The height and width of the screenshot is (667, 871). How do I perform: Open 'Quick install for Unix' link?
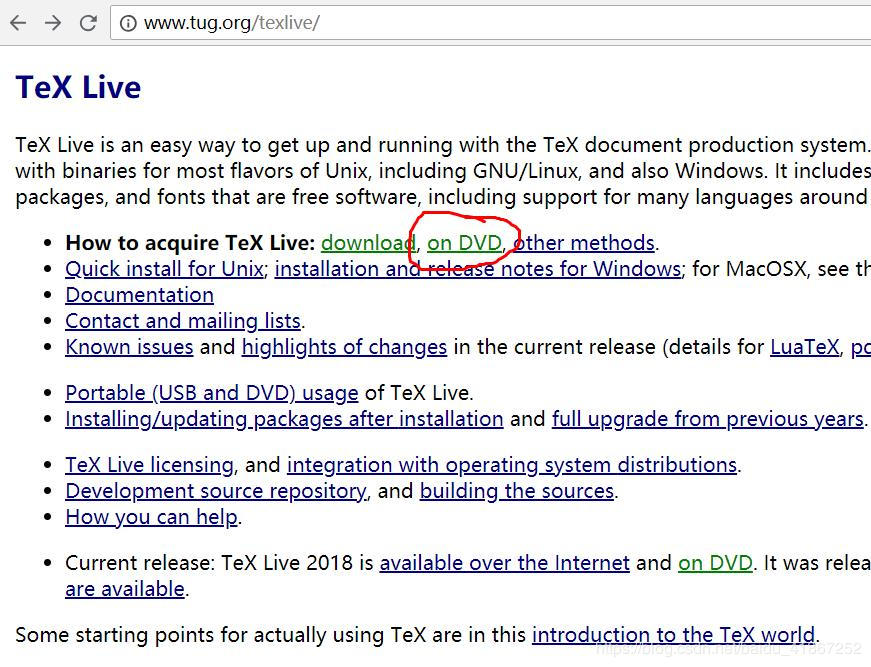[x=164, y=269]
